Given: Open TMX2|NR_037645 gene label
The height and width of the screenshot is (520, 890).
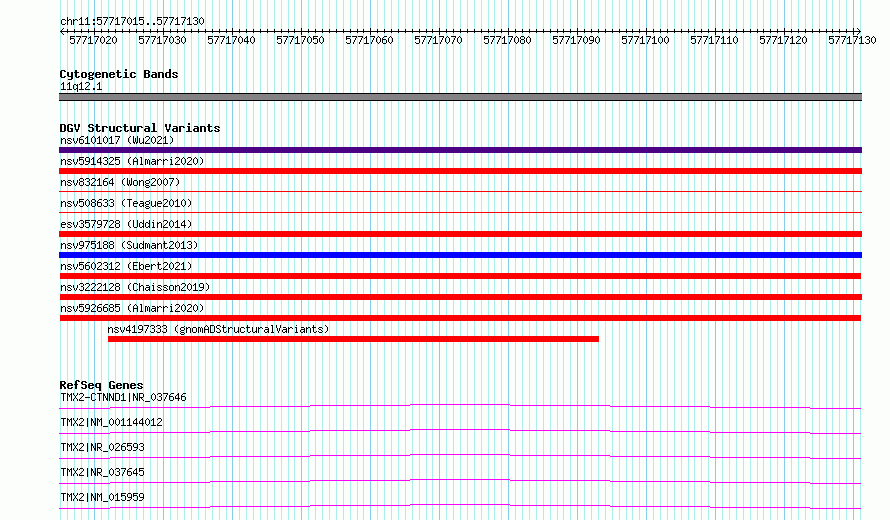Looking at the screenshot, I should coord(102,472).
